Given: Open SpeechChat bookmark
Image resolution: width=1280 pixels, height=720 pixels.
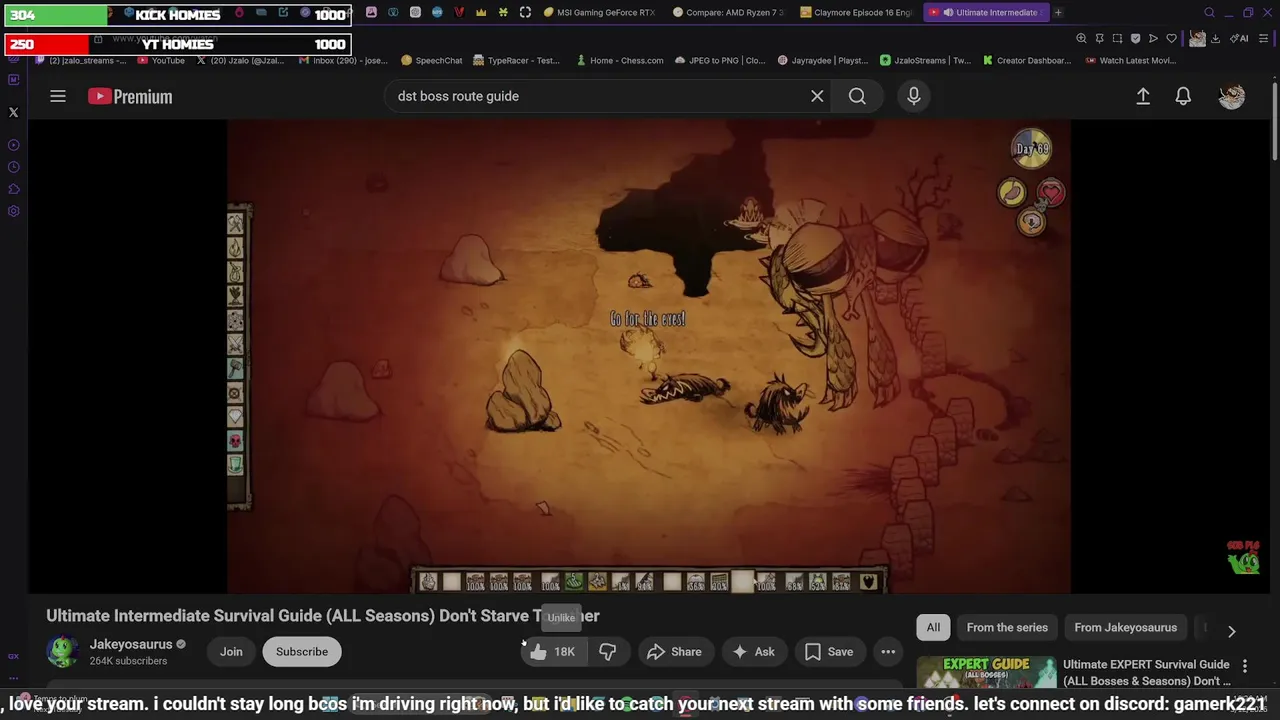Looking at the screenshot, I should 431,60.
